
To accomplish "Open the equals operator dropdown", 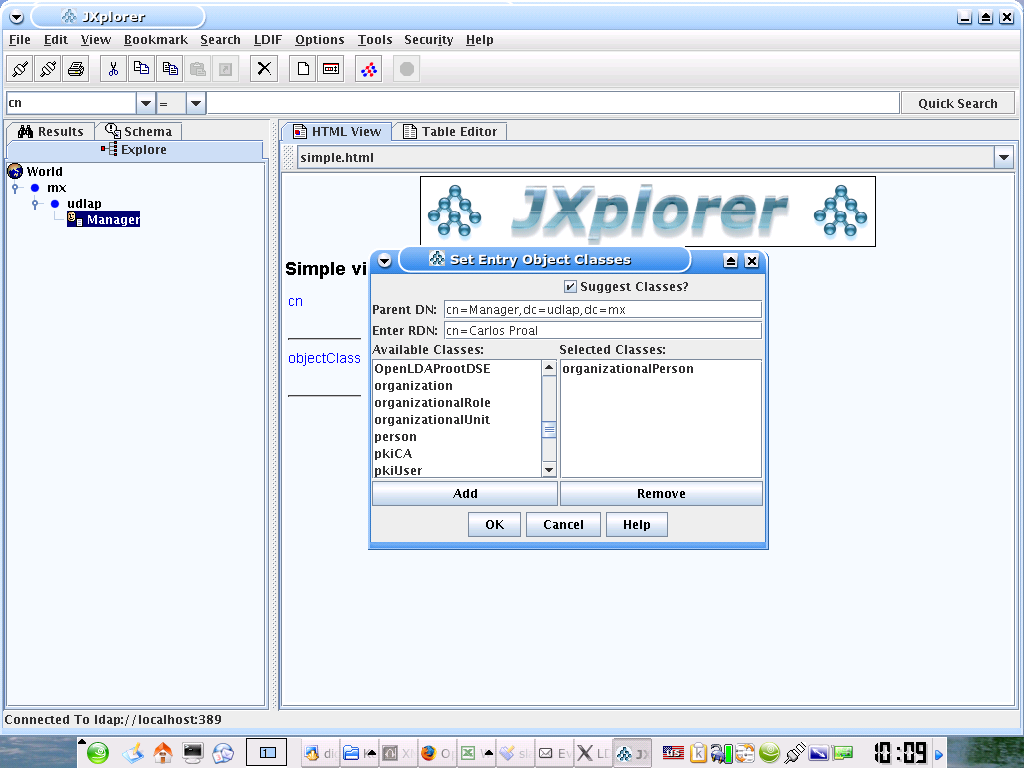I will click(196, 103).
